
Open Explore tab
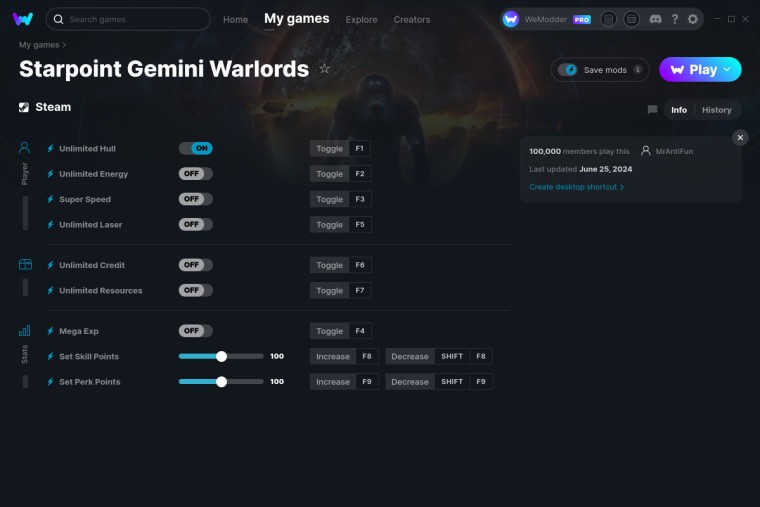point(361,20)
